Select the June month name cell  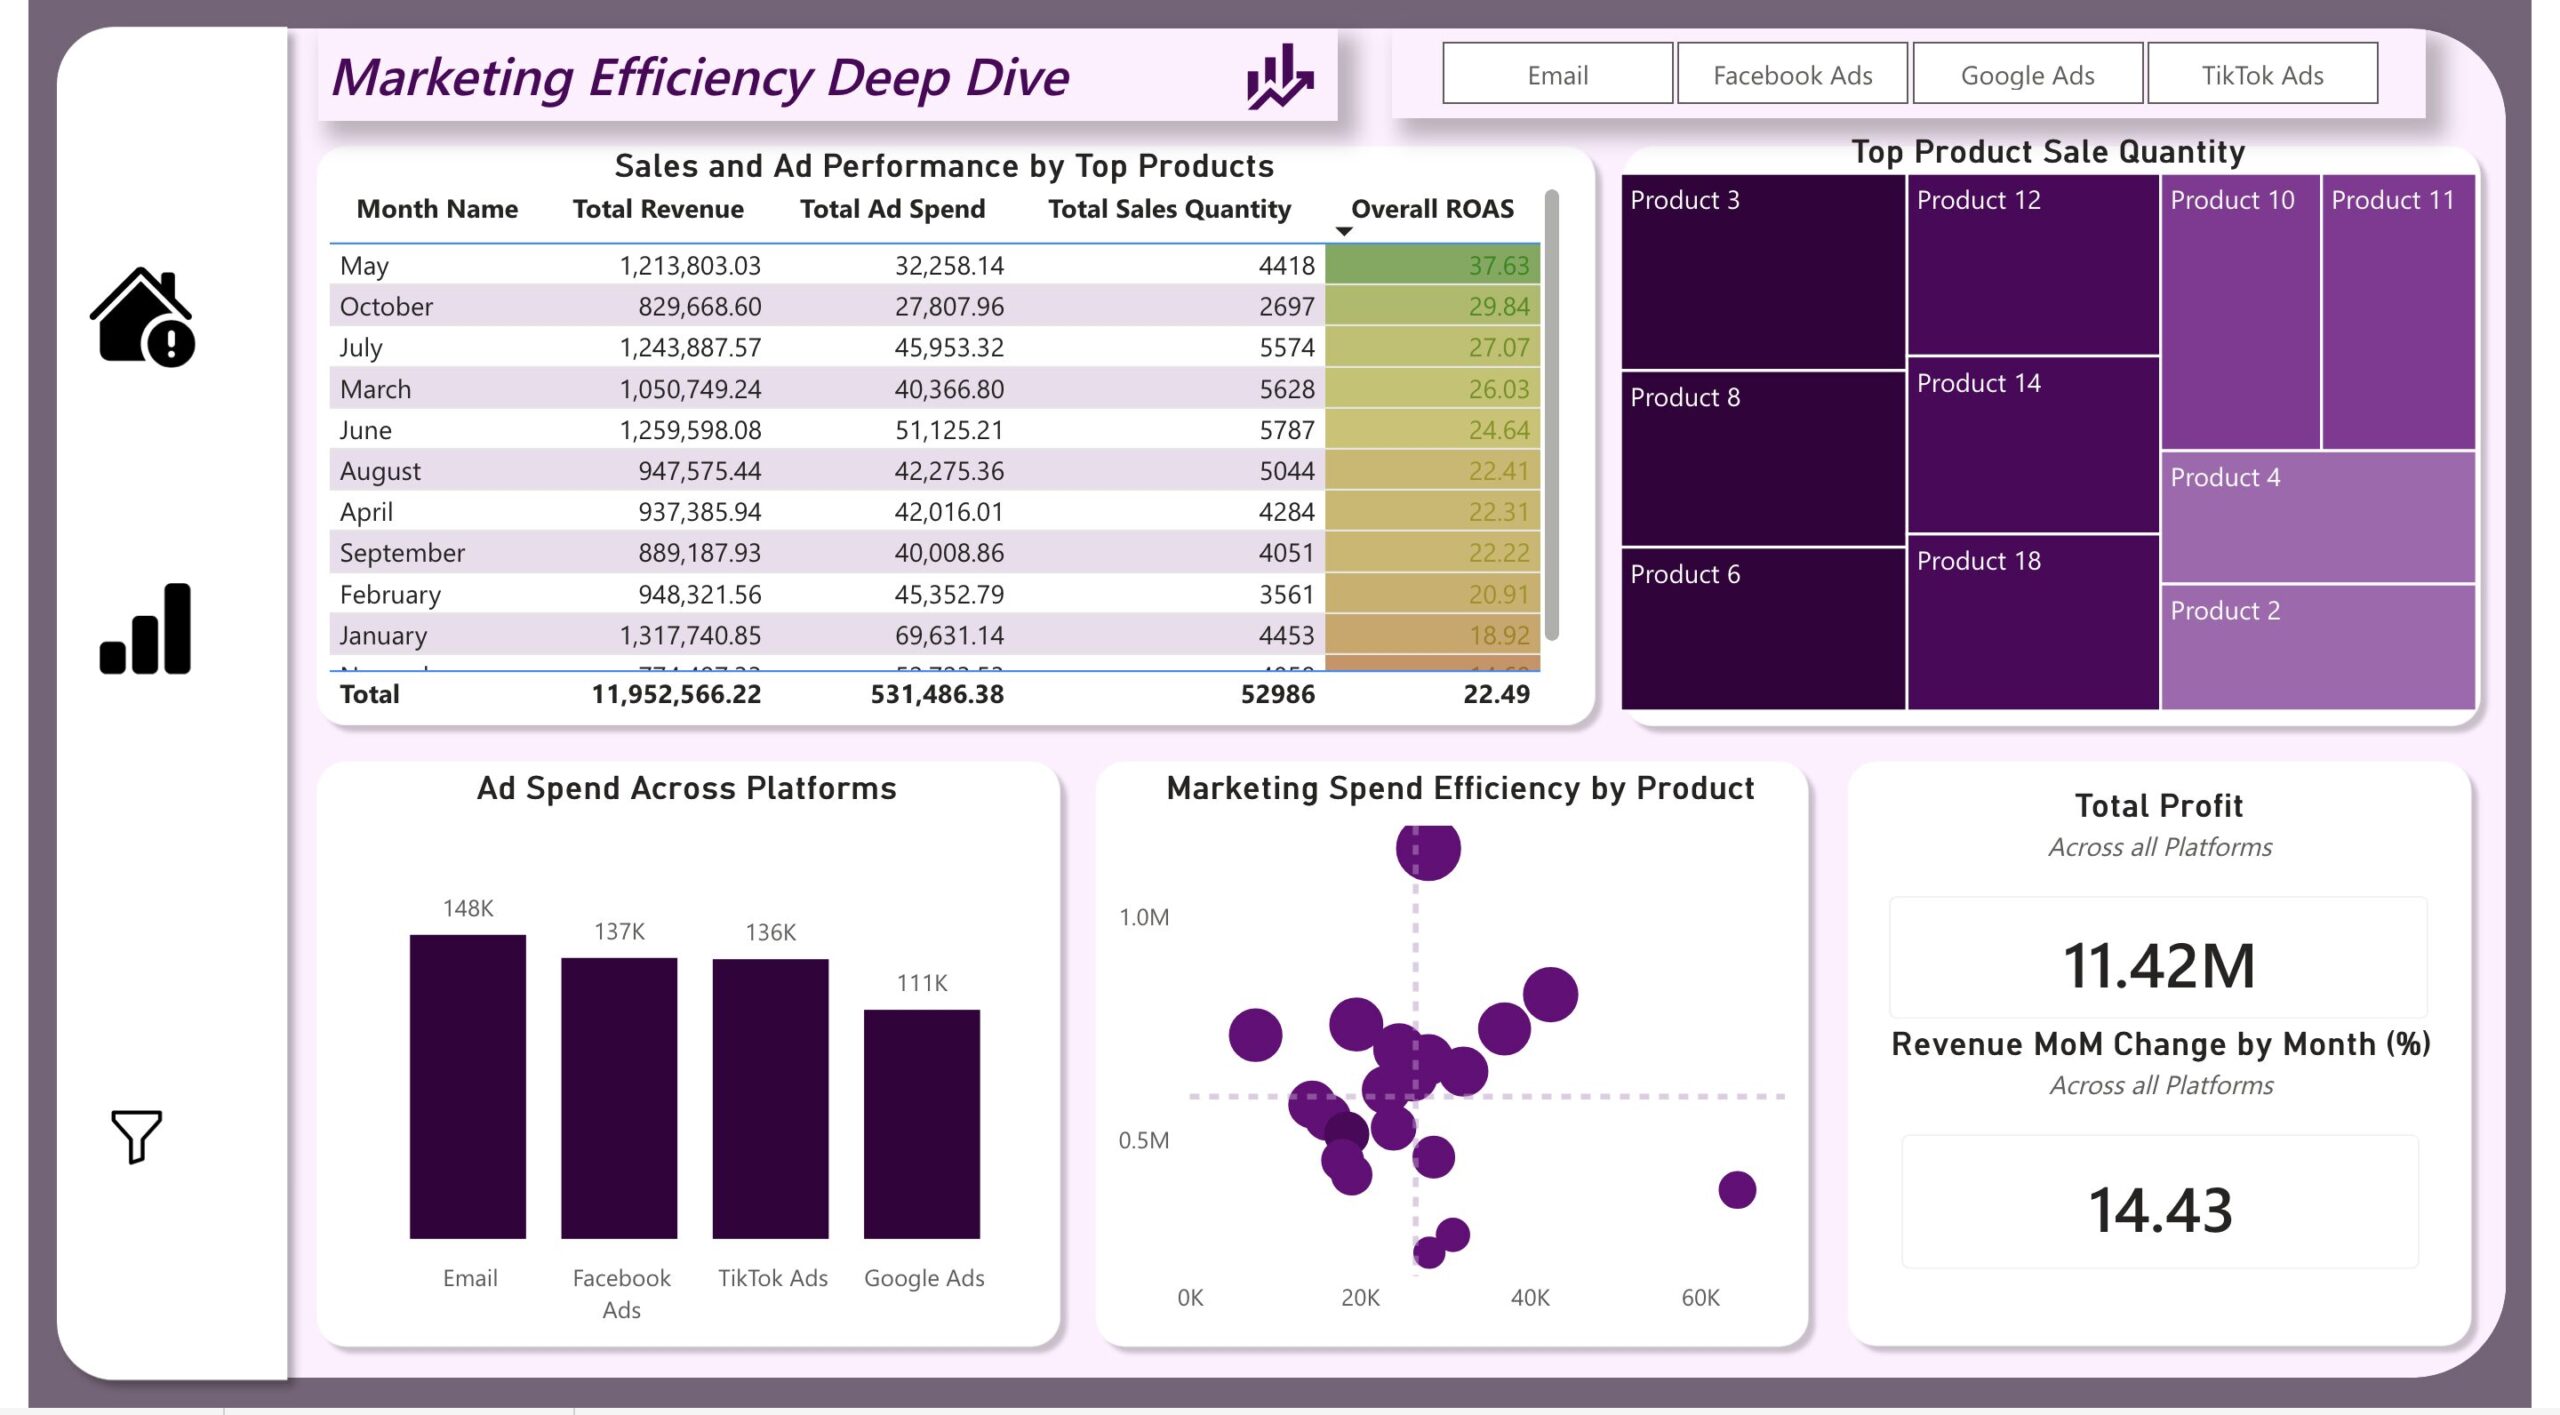pos(365,429)
